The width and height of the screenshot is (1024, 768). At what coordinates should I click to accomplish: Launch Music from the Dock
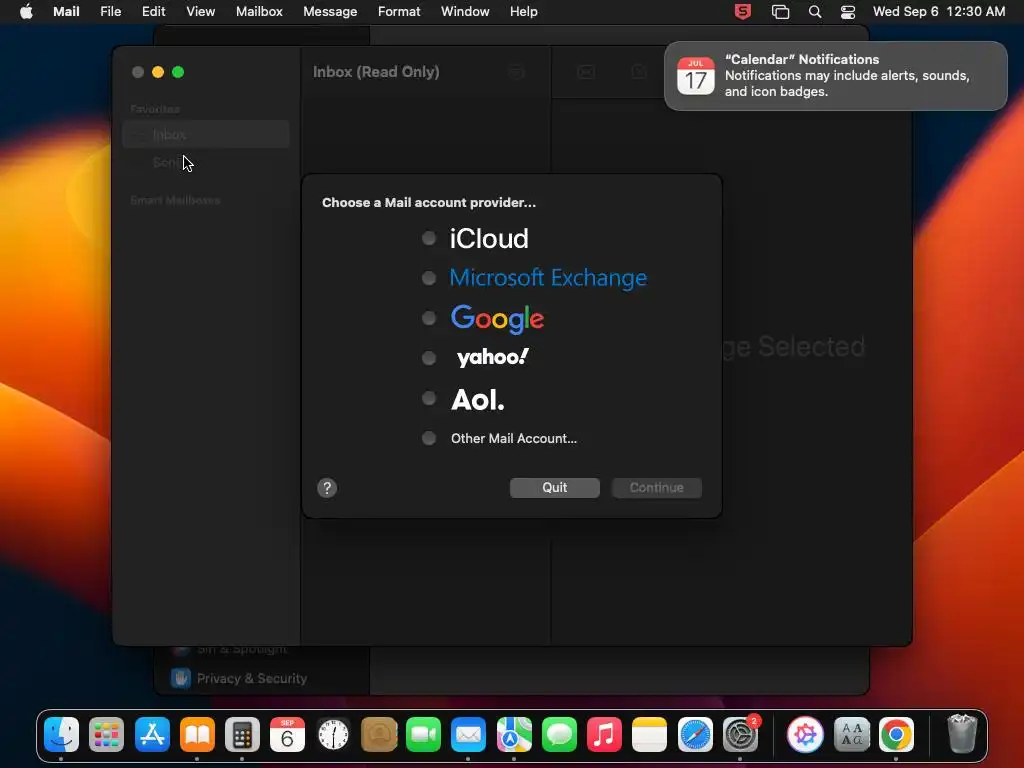[604, 734]
